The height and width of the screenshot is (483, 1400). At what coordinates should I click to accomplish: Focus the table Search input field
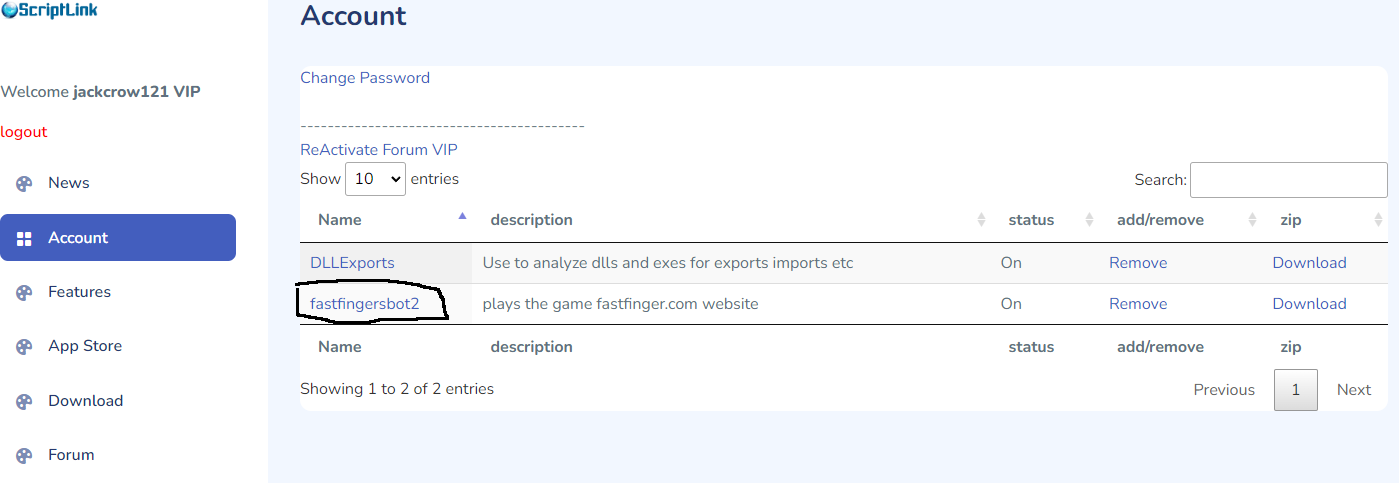[1288, 180]
